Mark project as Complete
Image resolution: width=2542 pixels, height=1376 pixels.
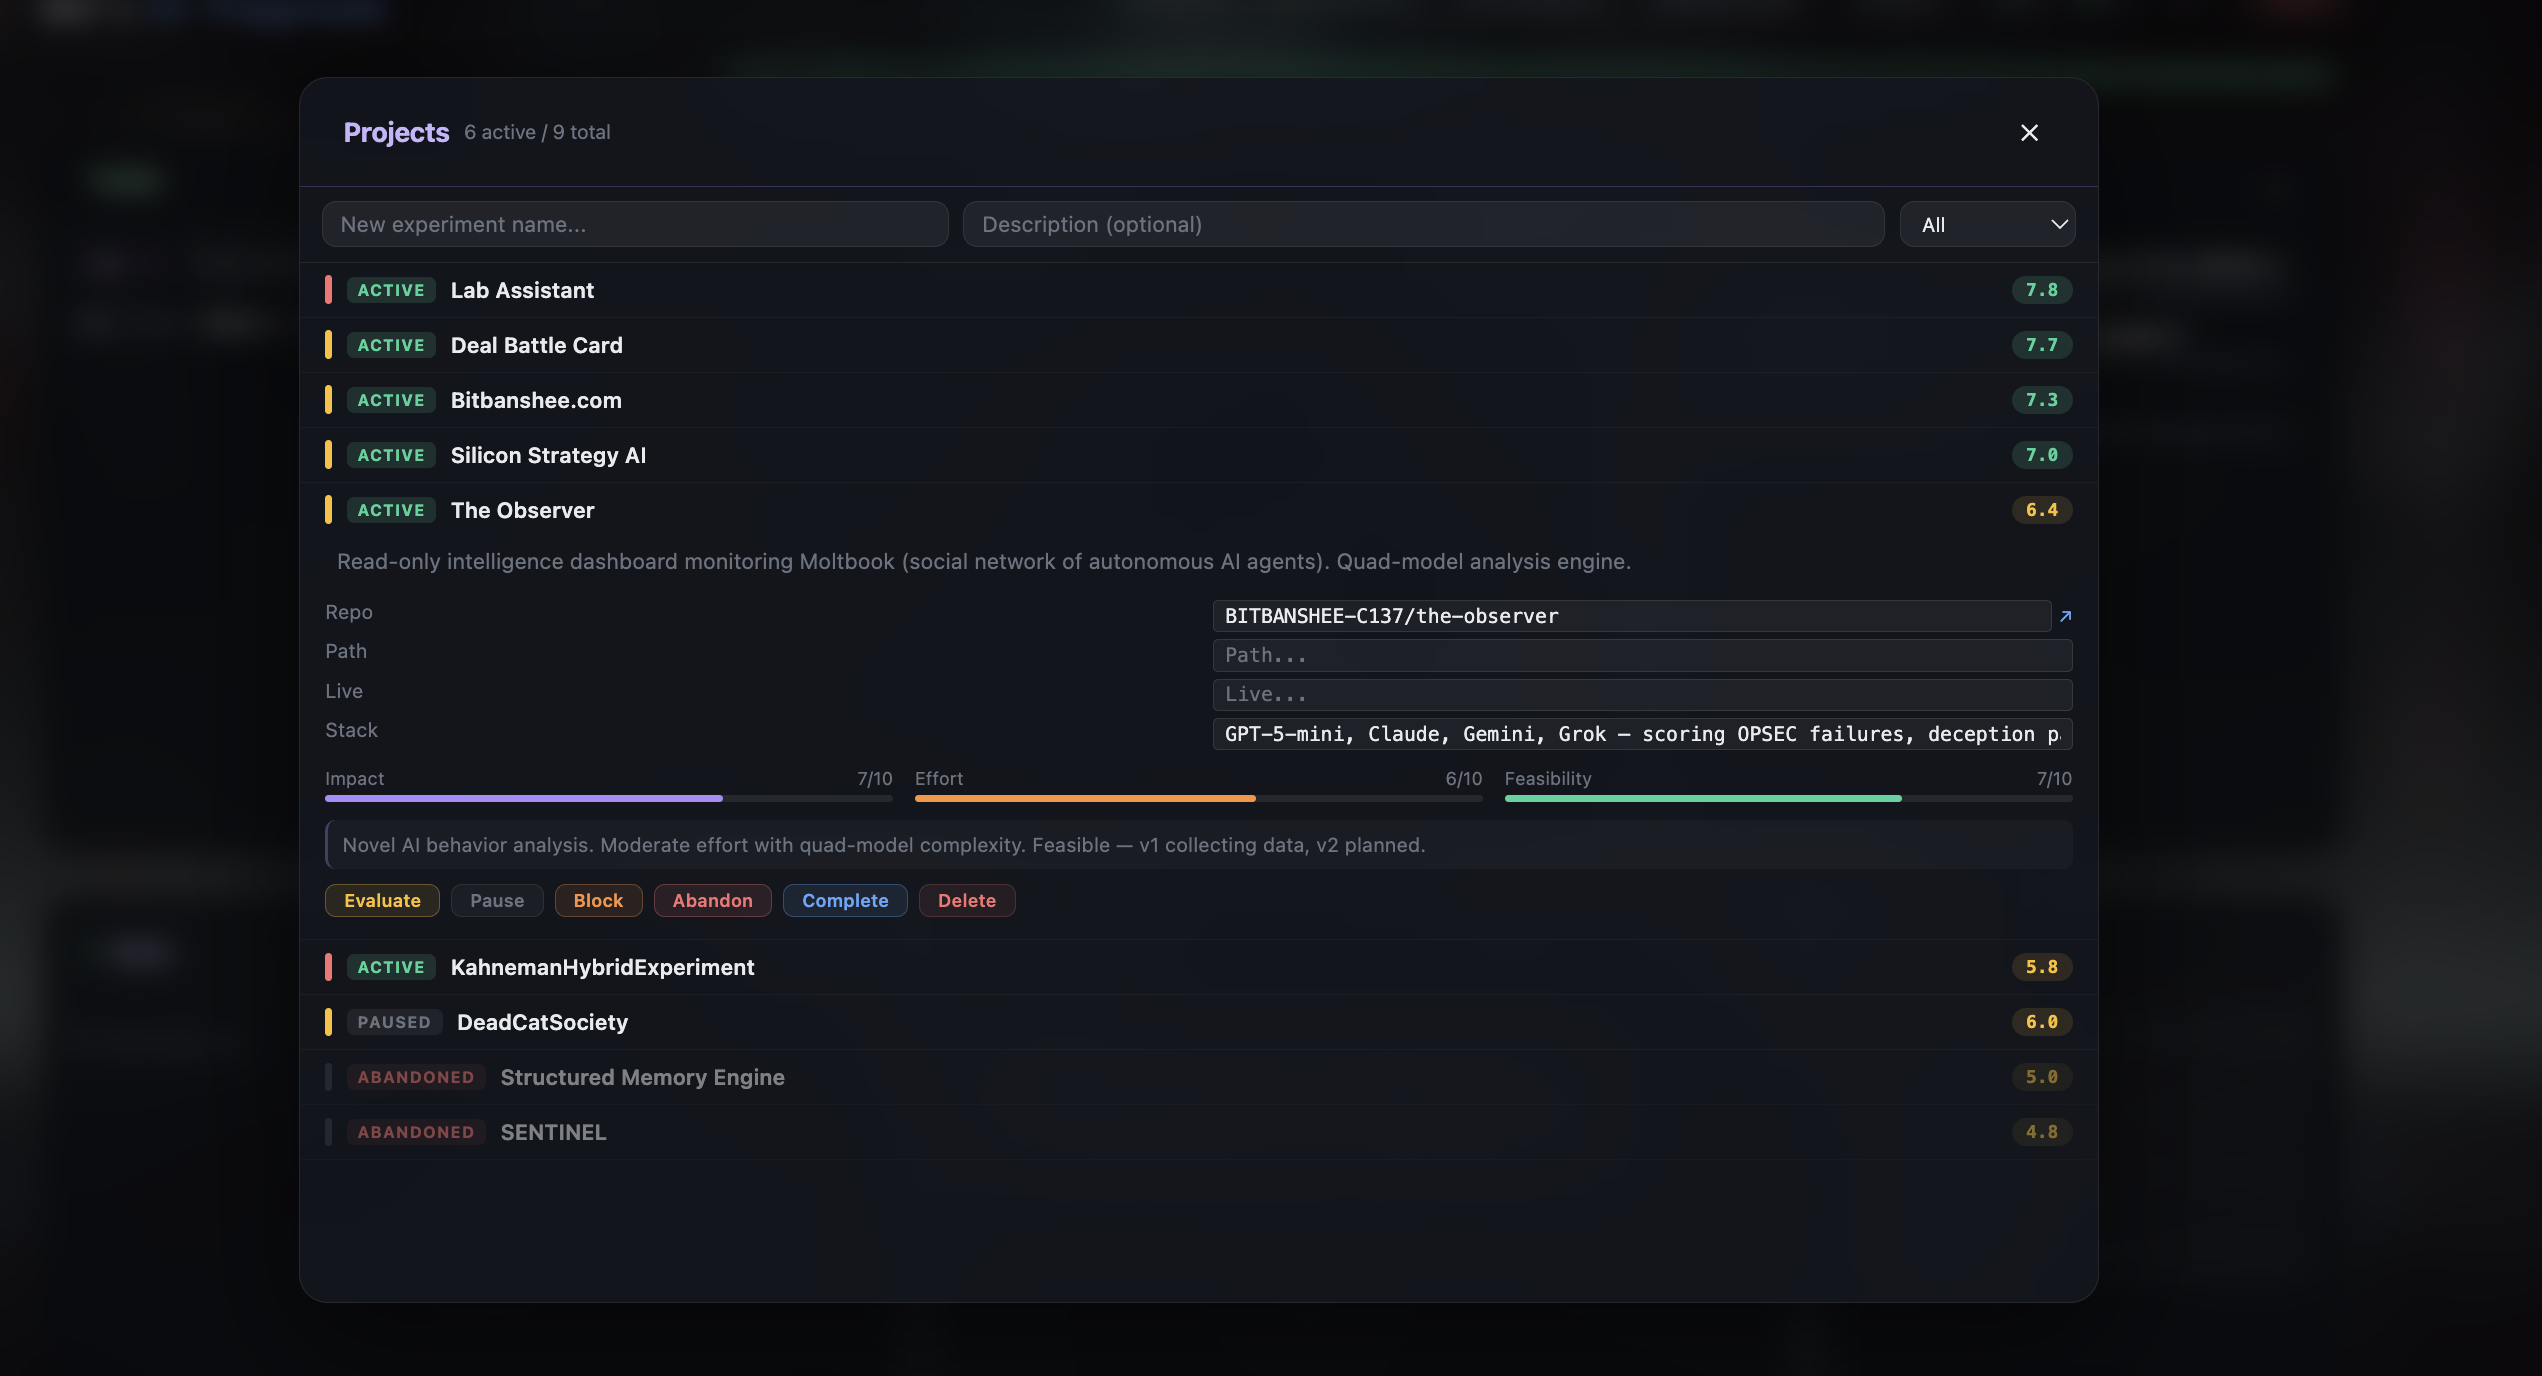pyautogui.click(x=845, y=900)
